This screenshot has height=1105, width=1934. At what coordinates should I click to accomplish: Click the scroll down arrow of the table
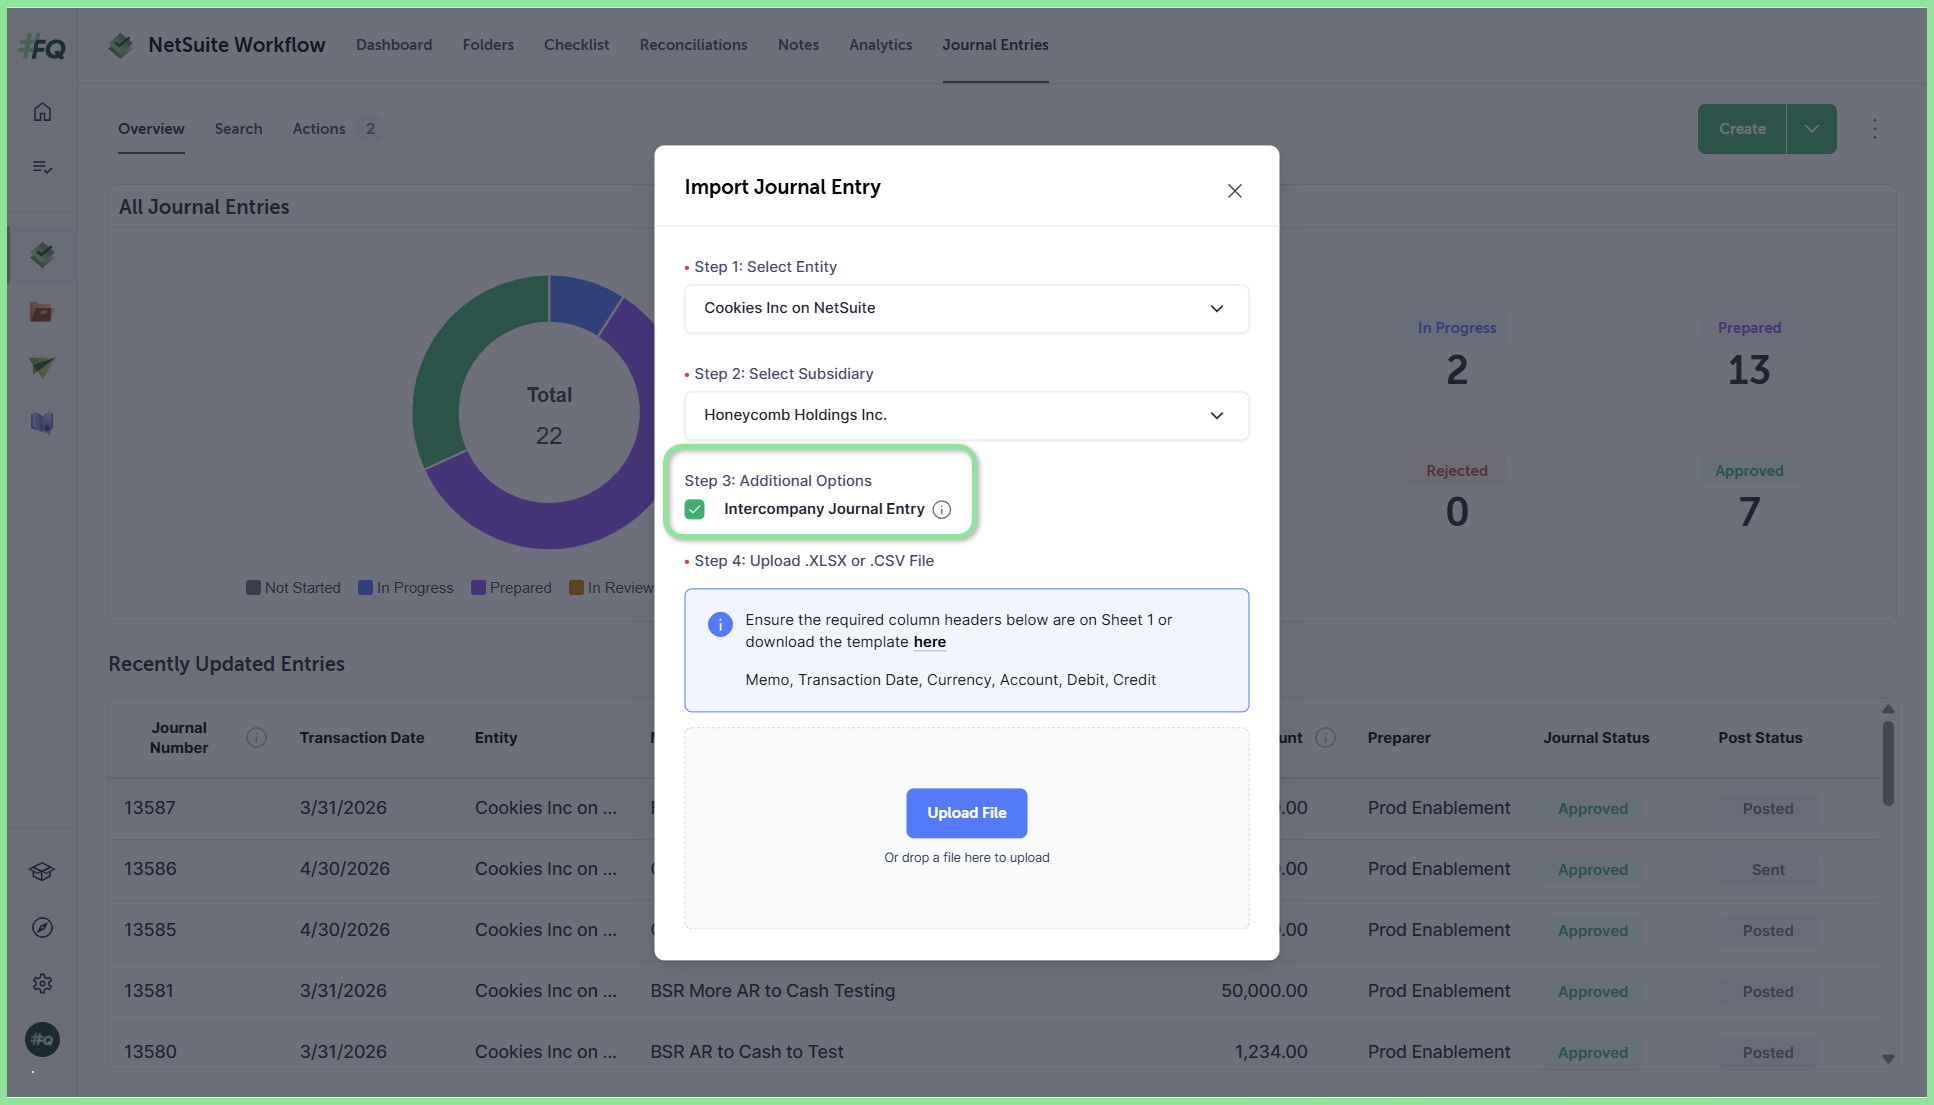tap(1888, 1059)
